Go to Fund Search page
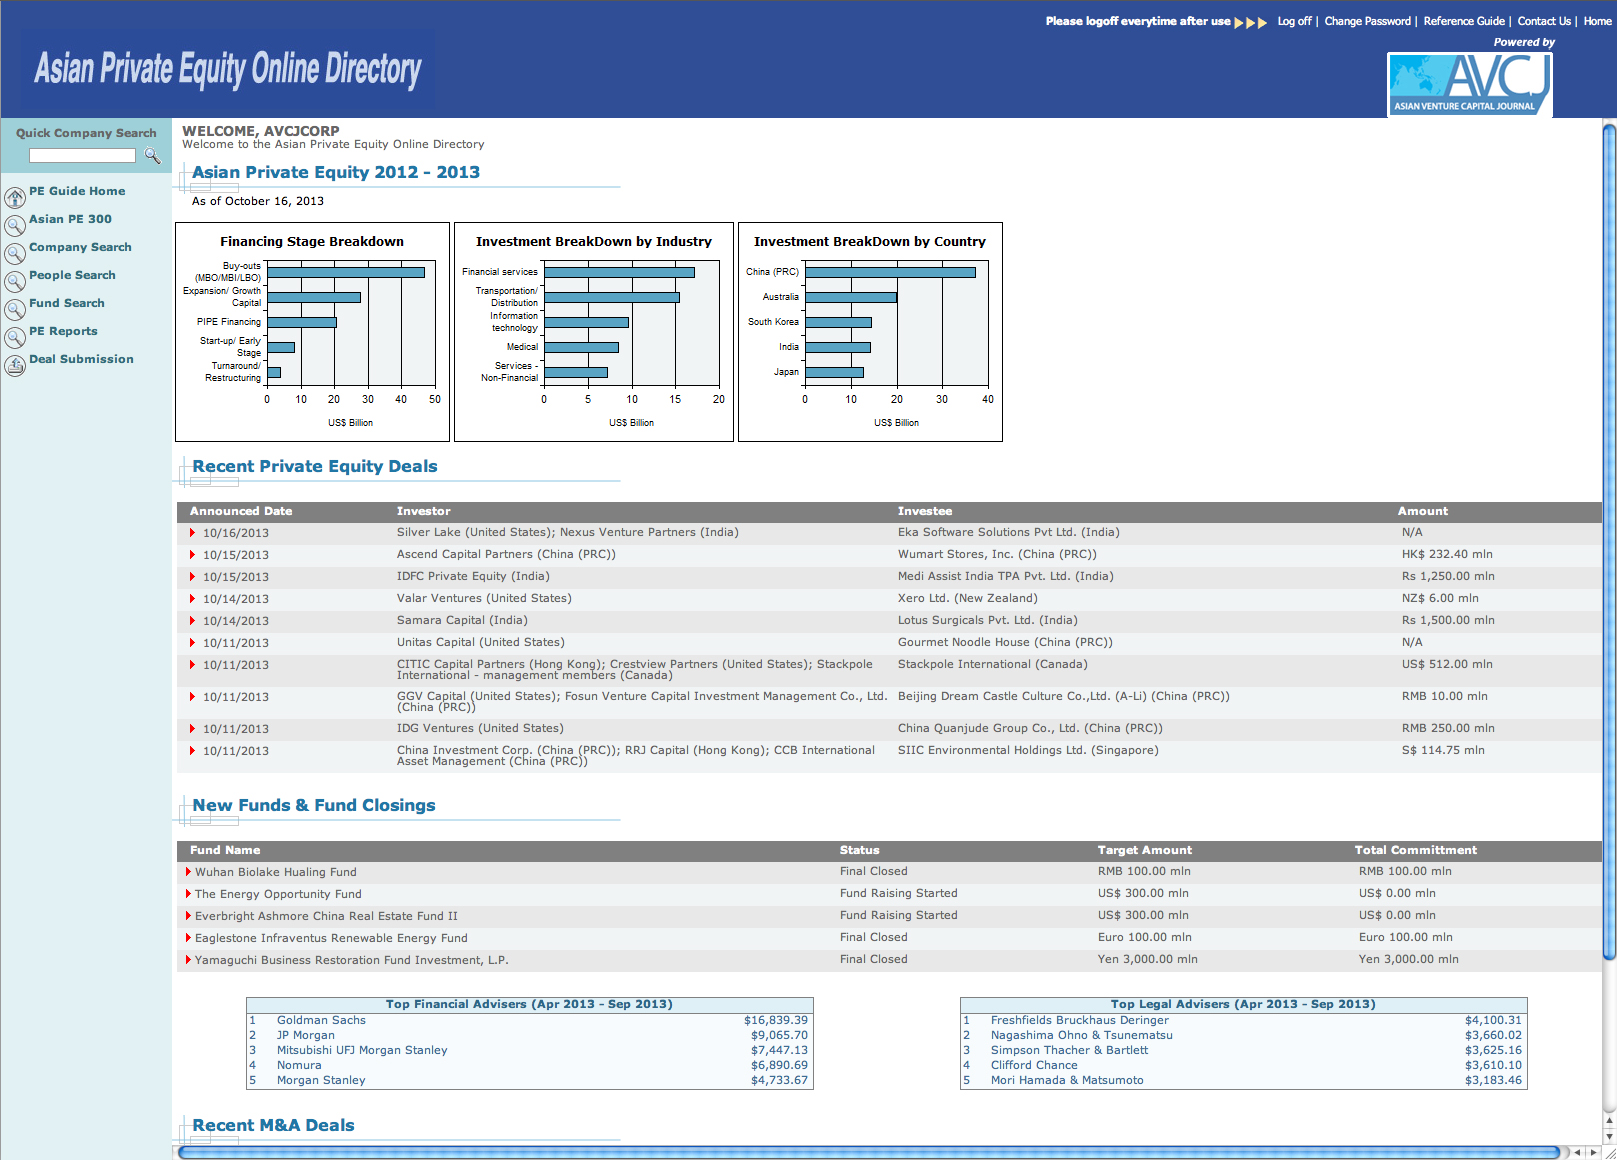The height and width of the screenshot is (1160, 1617). click(67, 303)
